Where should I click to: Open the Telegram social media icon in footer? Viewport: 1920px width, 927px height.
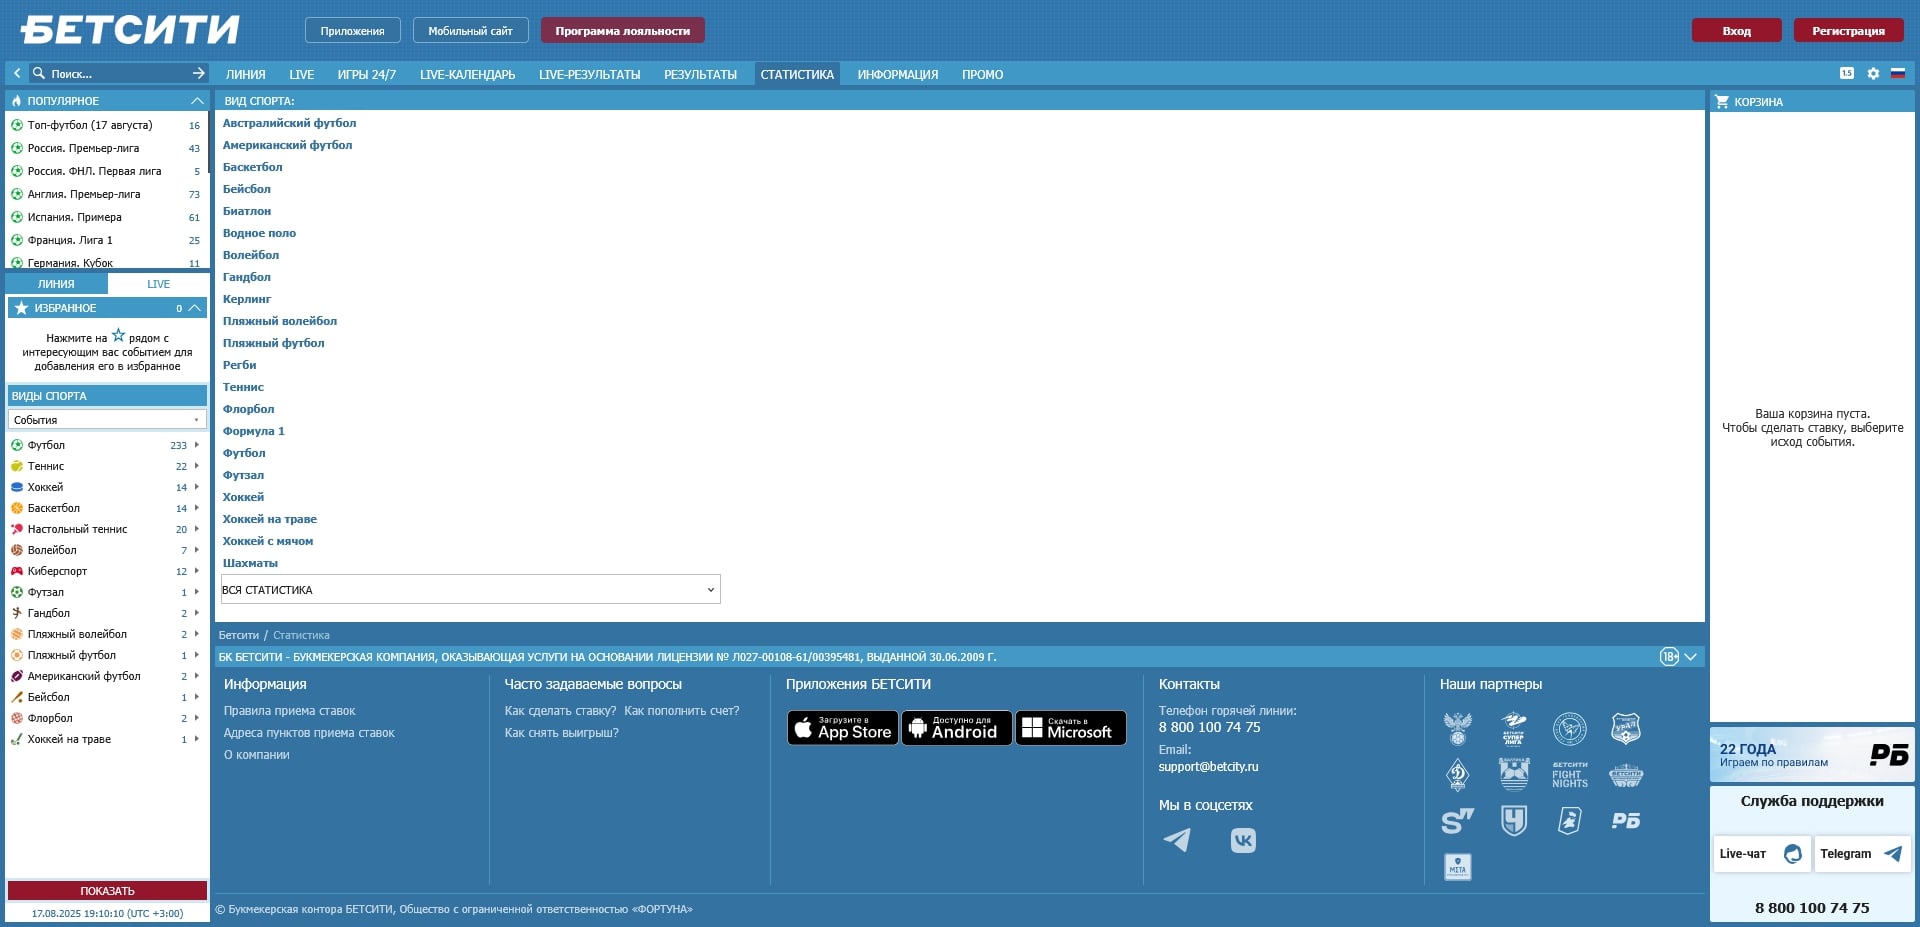(1177, 840)
